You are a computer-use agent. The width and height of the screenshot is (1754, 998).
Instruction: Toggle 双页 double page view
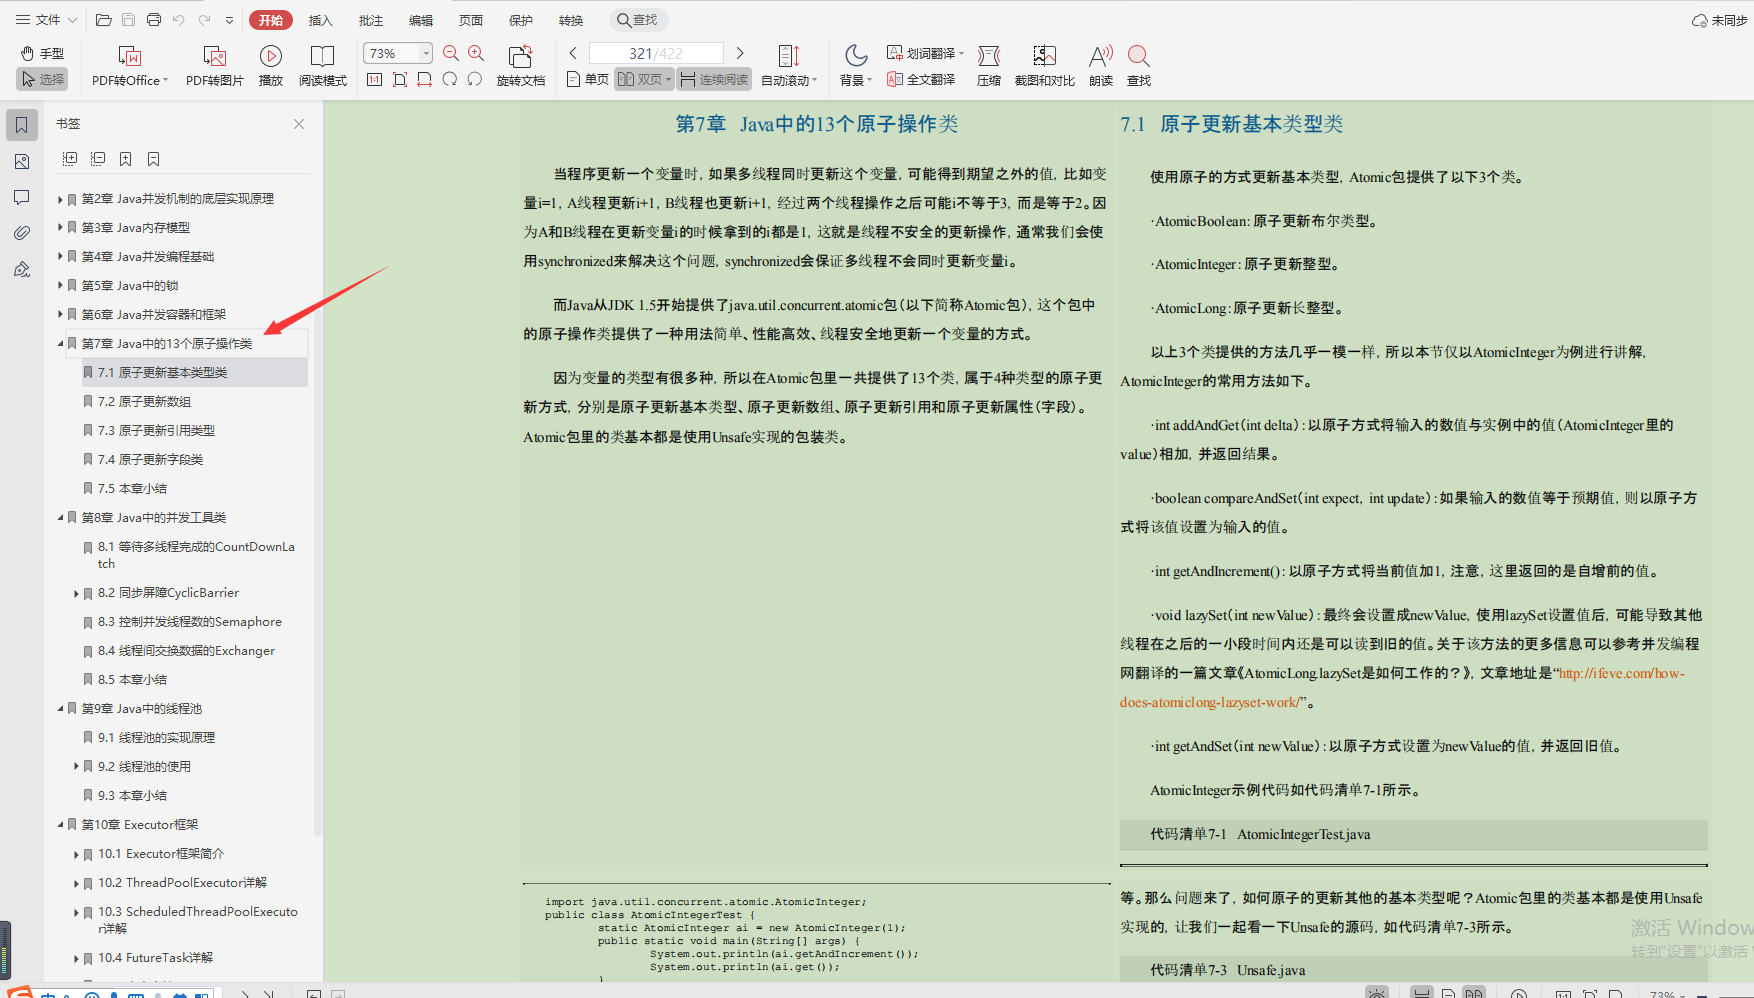[x=644, y=79]
